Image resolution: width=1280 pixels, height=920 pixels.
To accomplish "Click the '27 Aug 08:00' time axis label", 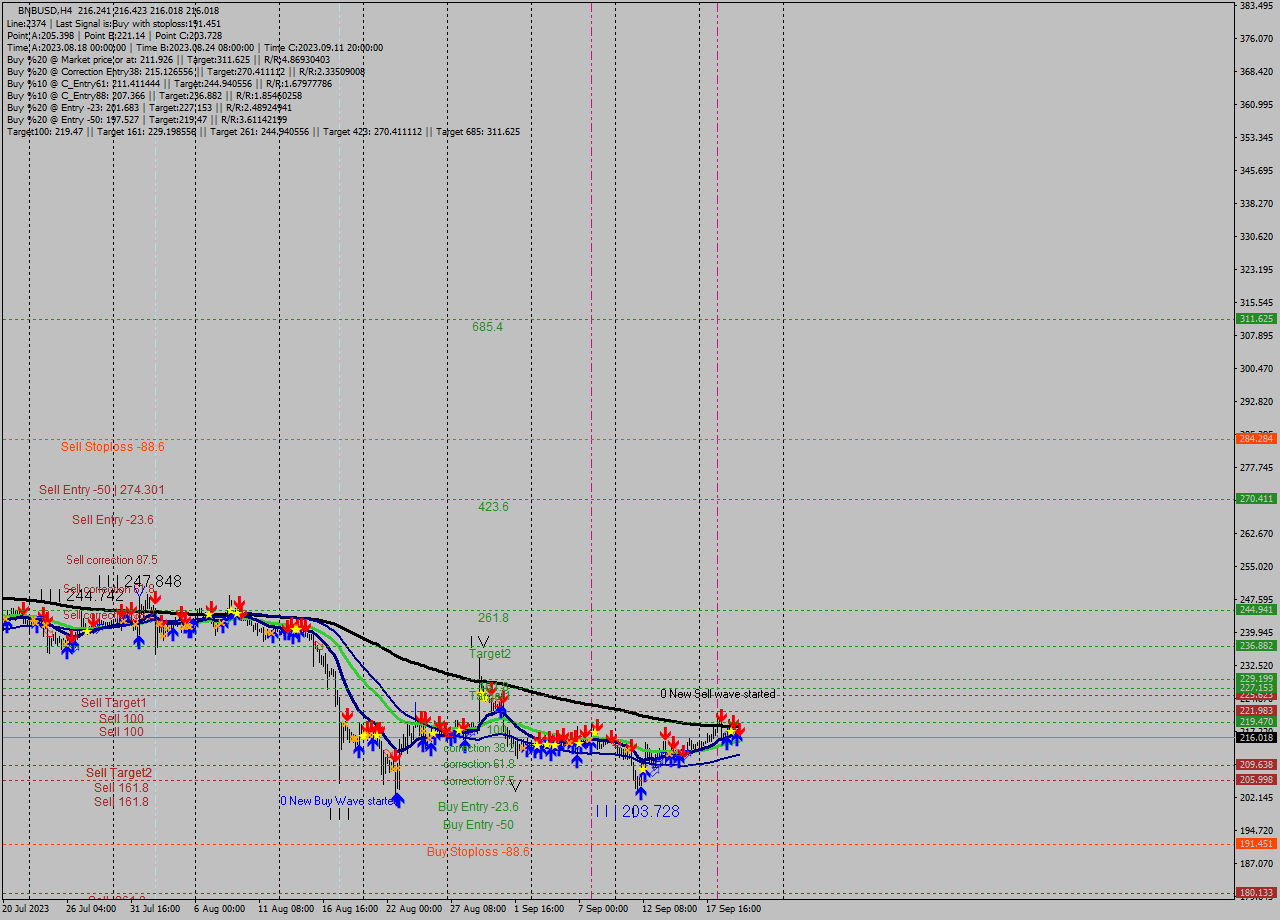I will [478, 909].
